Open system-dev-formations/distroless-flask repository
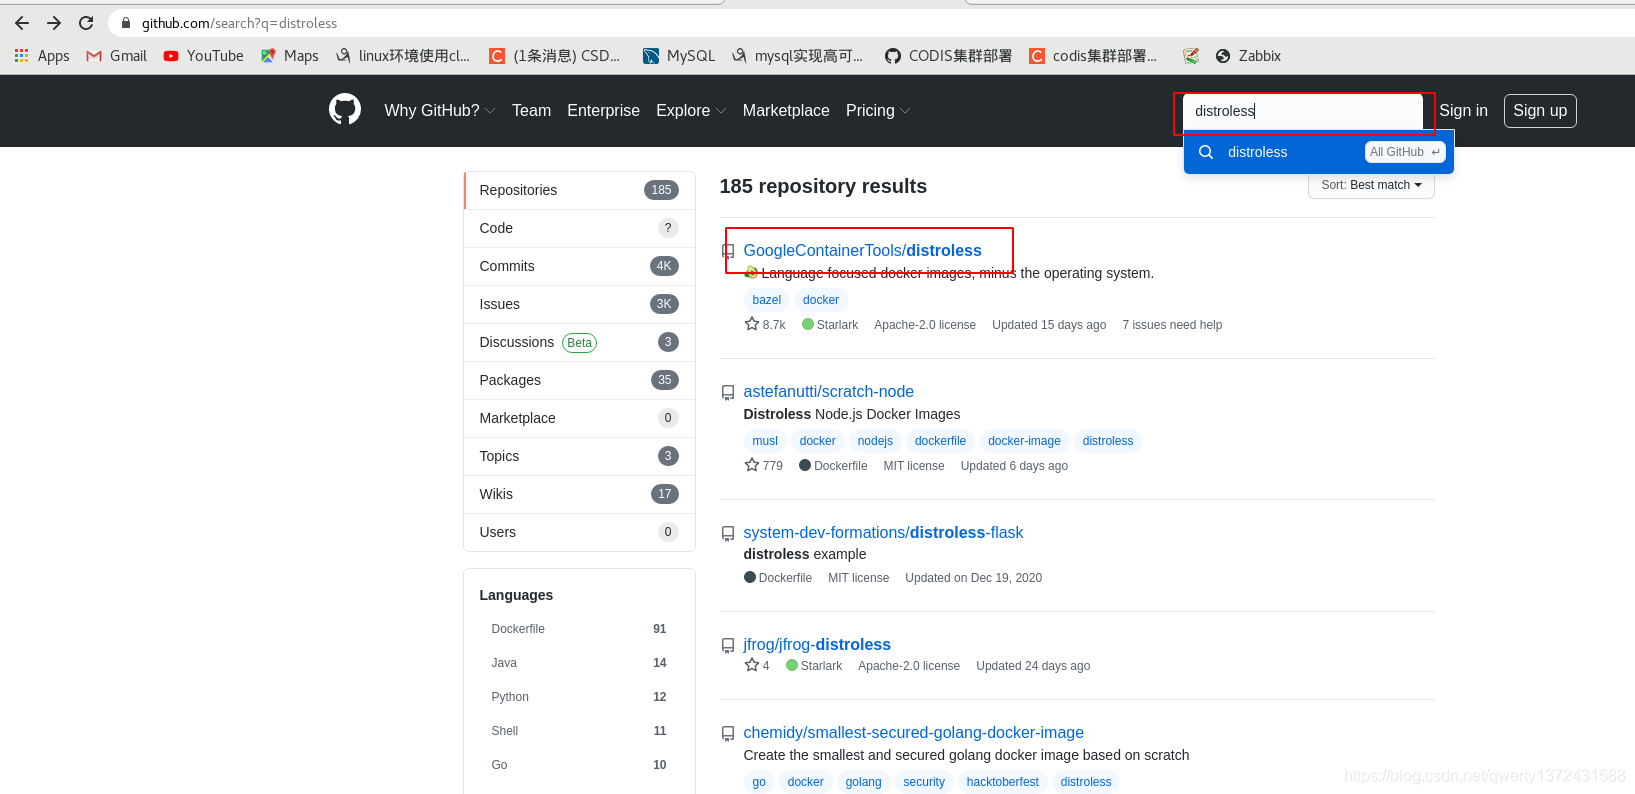This screenshot has height=794, width=1635. tap(883, 532)
